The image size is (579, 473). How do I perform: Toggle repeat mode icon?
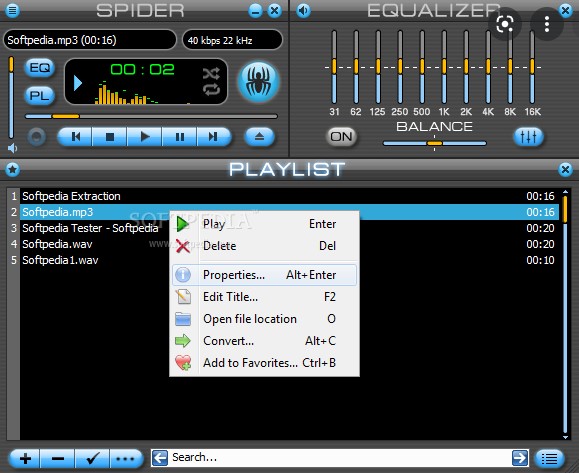[211, 90]
